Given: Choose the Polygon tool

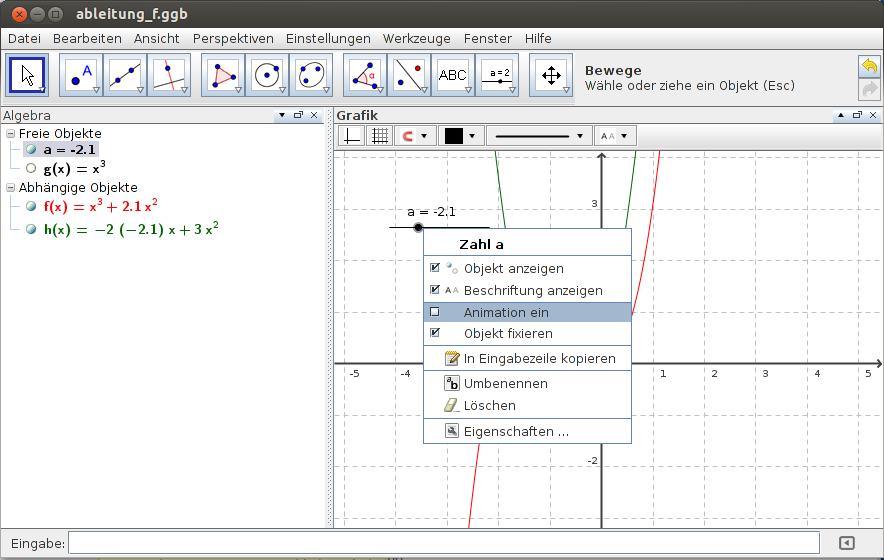Looking at the screenshot, I should [222, 75].
